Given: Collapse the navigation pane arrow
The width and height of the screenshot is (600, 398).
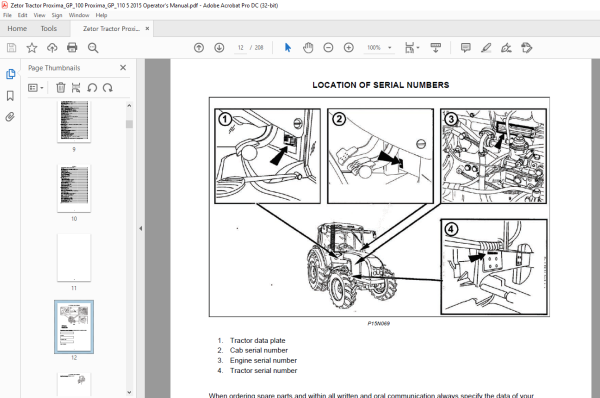Looking at the screenshot, I should coord(140,228).
